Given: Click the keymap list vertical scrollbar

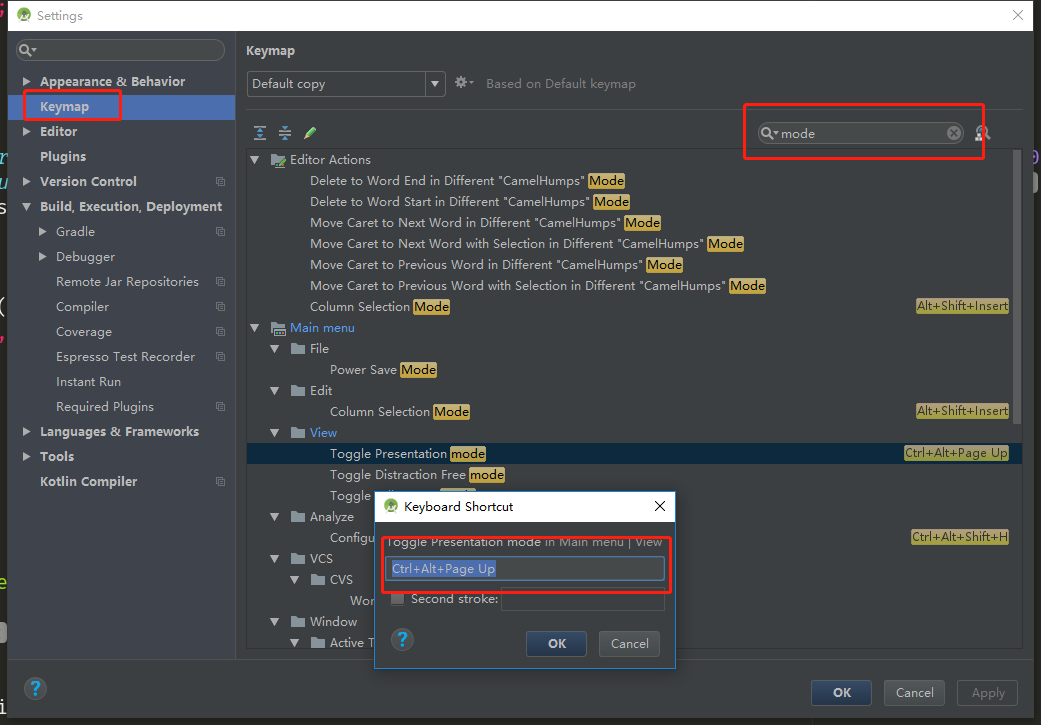Looking at the screenshot, I should pyautogui.click(x=1018, y=280).
